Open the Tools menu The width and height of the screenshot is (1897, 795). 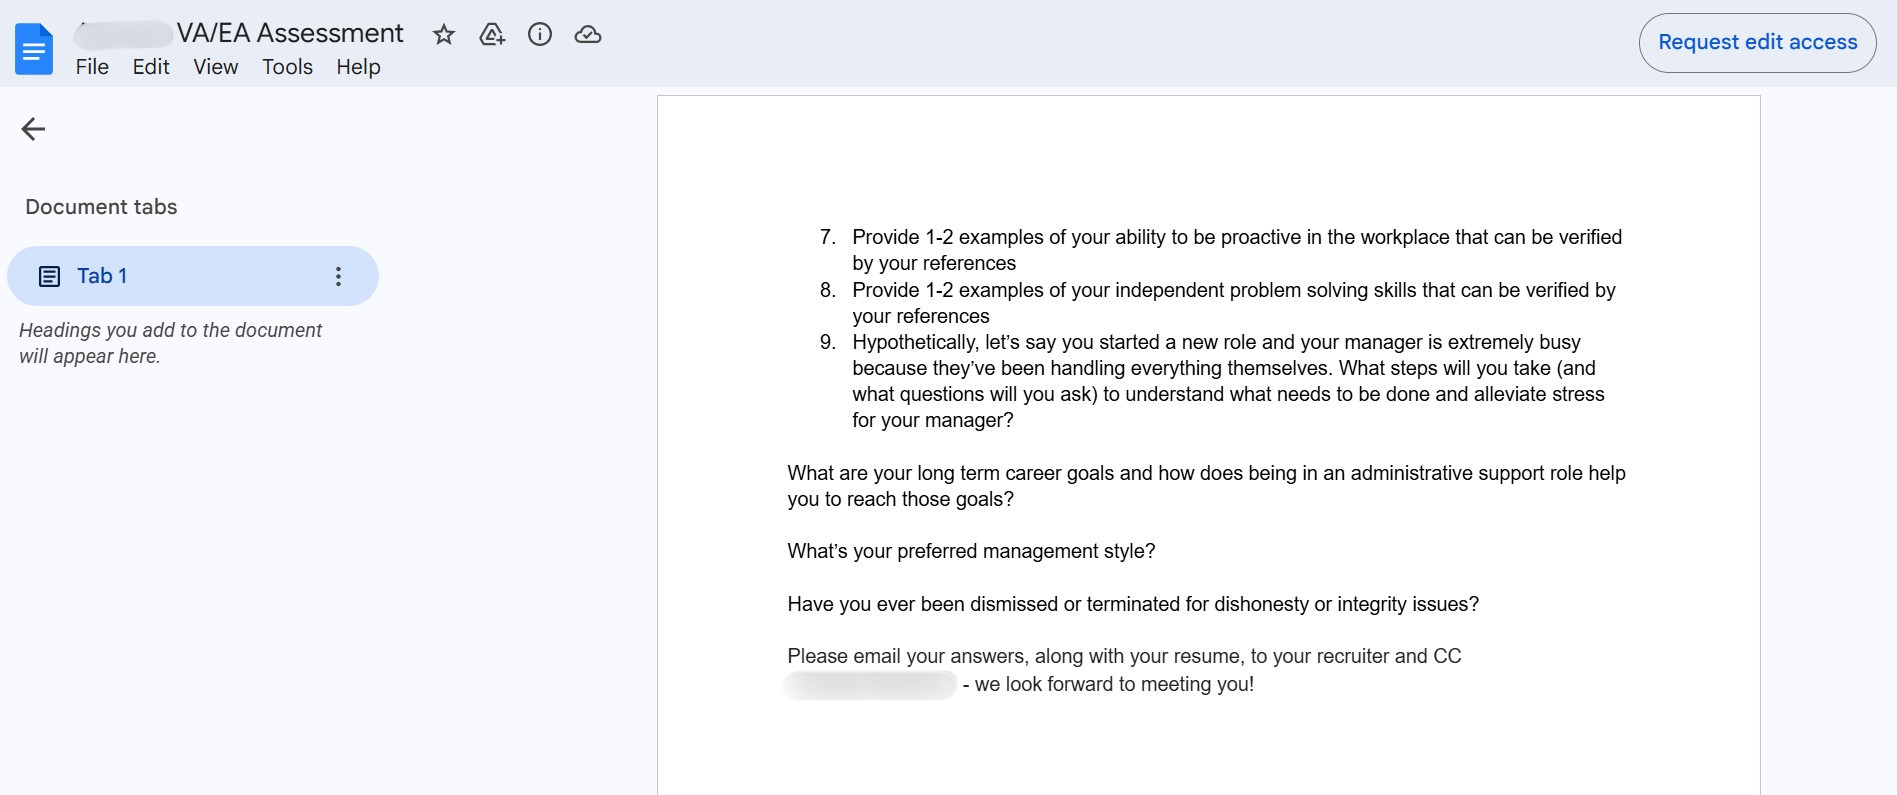click(287, 67)
